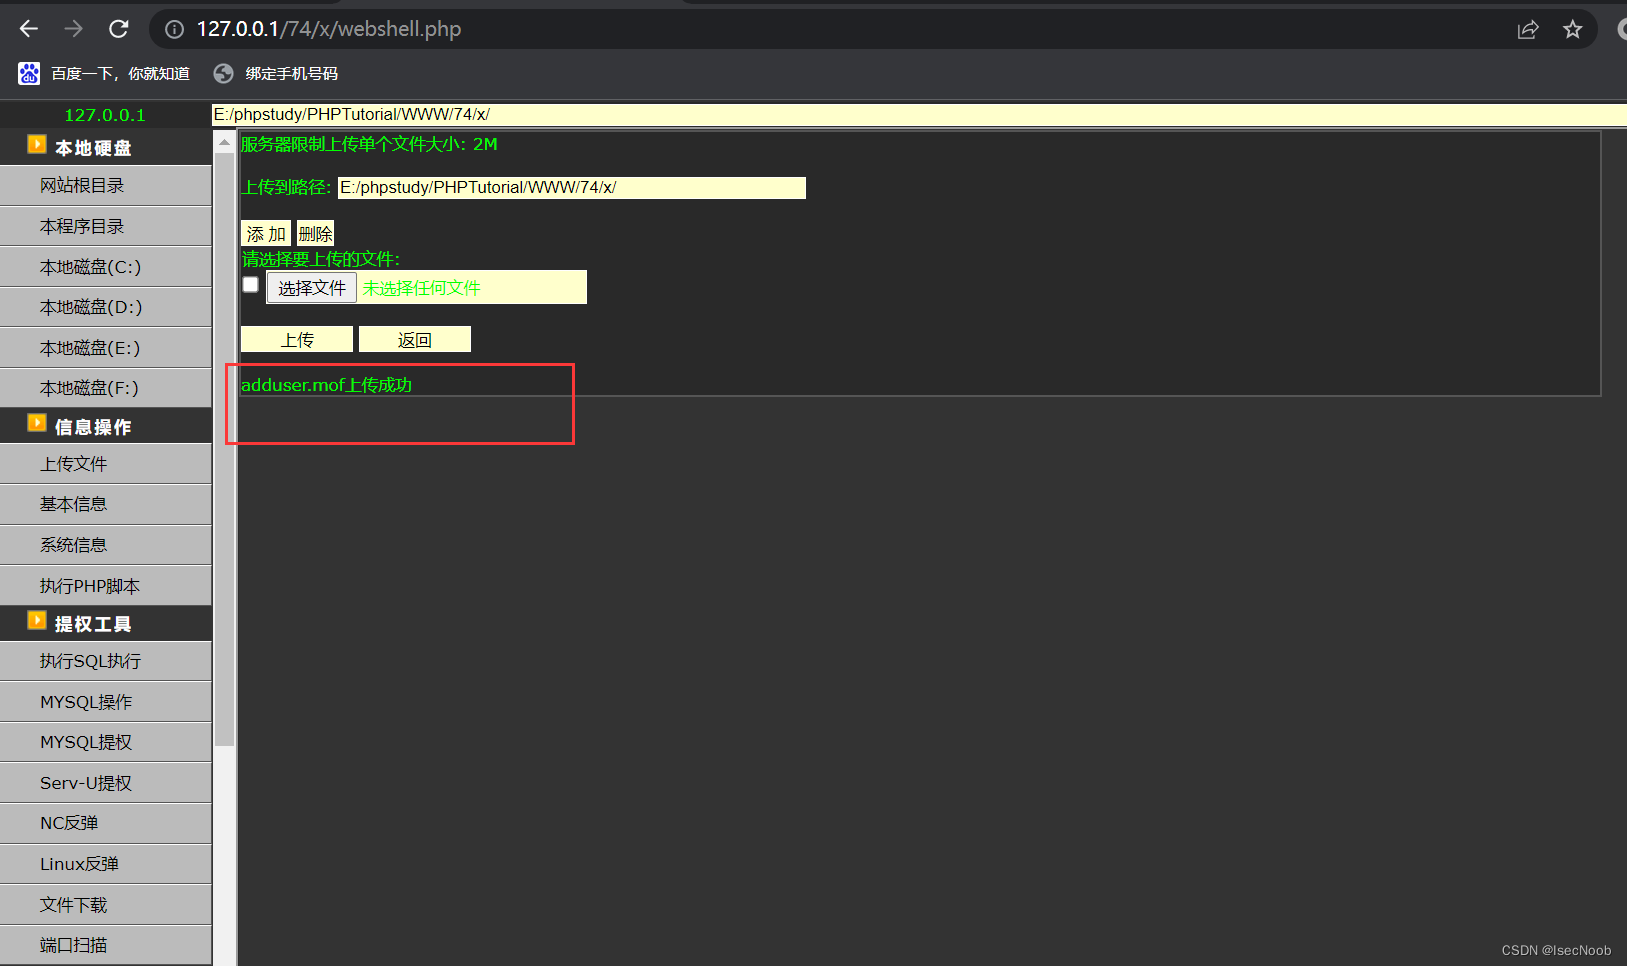This screenshot has width=1627, height=966.
Task: Click the 删除 button
Action: click(315, 234)
